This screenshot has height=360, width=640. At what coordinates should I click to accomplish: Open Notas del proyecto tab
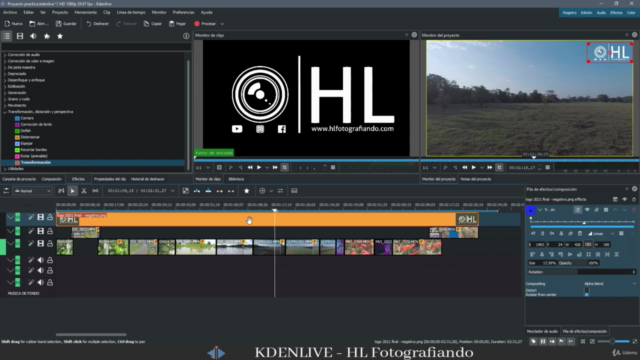coord(476,179)
